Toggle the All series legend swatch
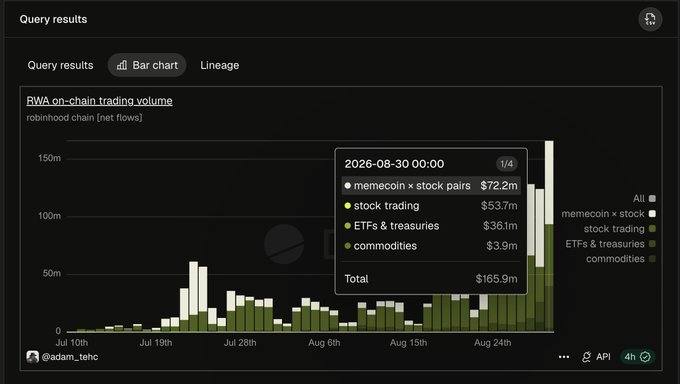The width and height of the screenshot is (680, 384). (652, 199)
